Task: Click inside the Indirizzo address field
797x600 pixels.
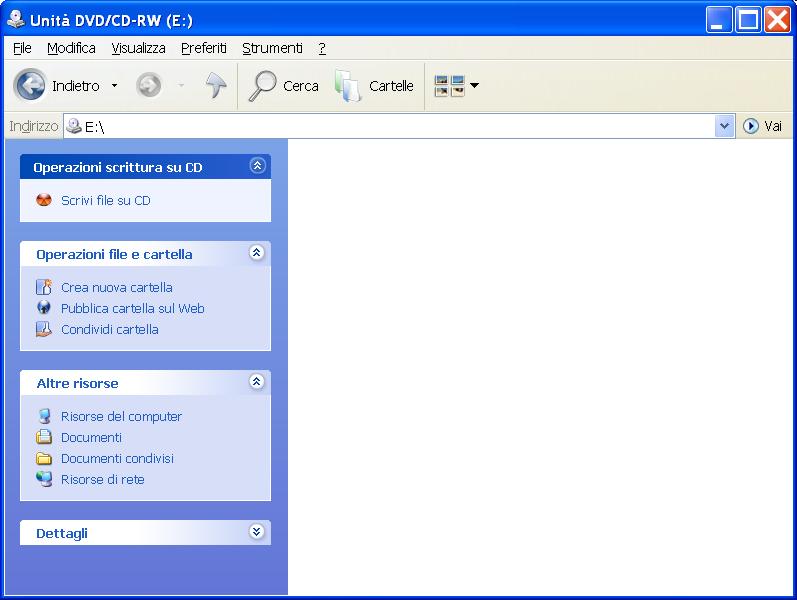Action: tap(400, 126)
